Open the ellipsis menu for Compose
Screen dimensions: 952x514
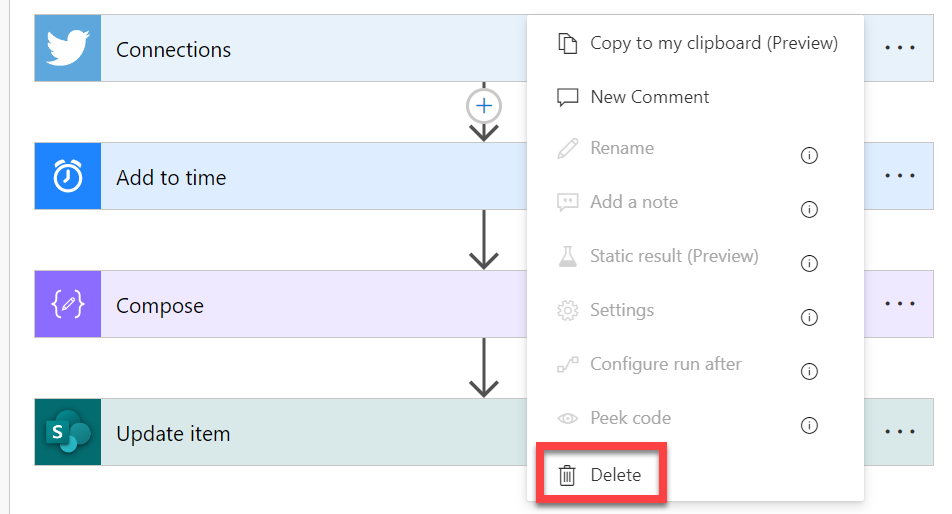point(900,304)
